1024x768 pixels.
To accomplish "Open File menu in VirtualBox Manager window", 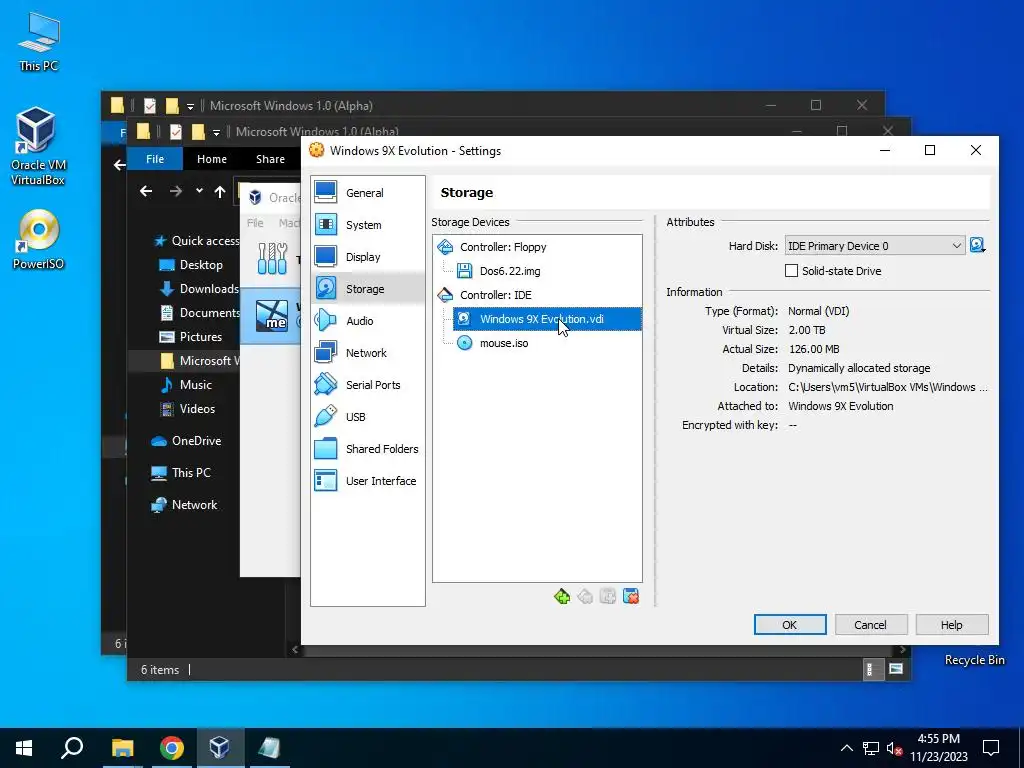I will point(255,223).
